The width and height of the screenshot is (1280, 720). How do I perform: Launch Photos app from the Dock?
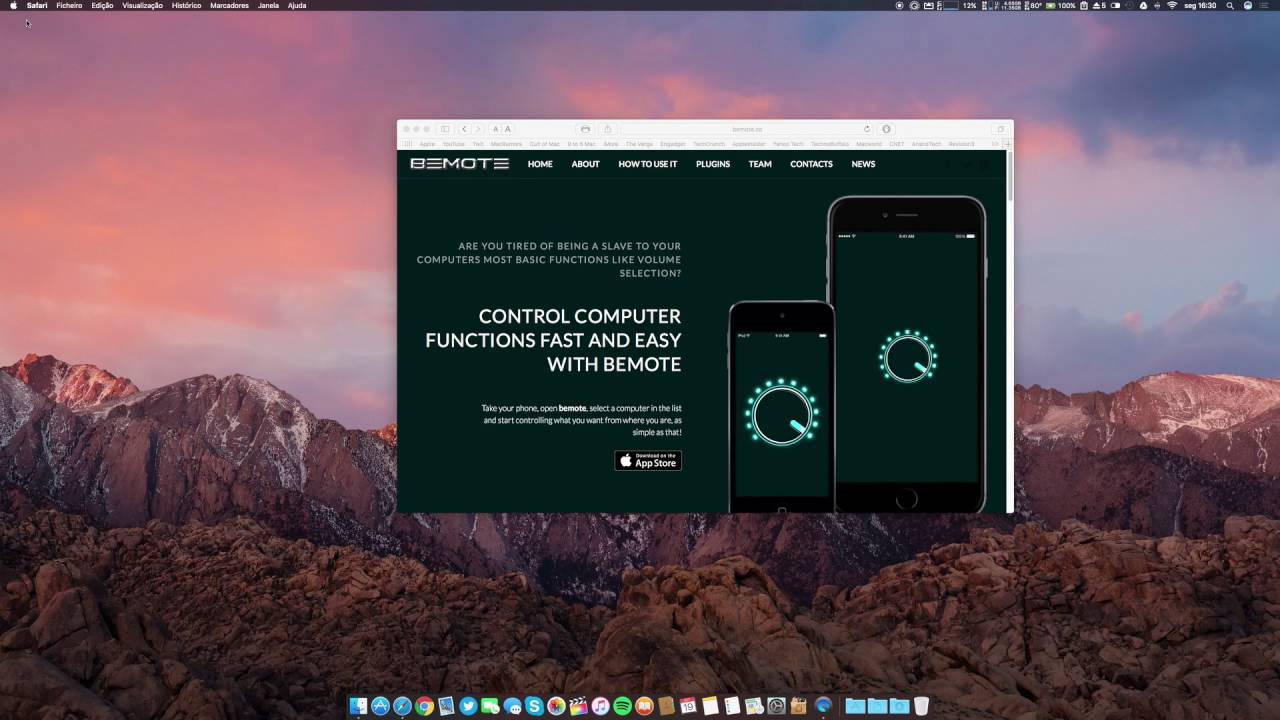point(556,706)
